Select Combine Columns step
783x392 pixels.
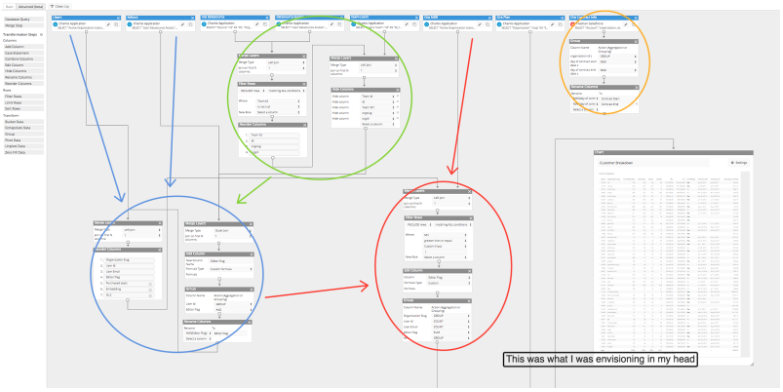pyautogui.click(x=23, y=59)
